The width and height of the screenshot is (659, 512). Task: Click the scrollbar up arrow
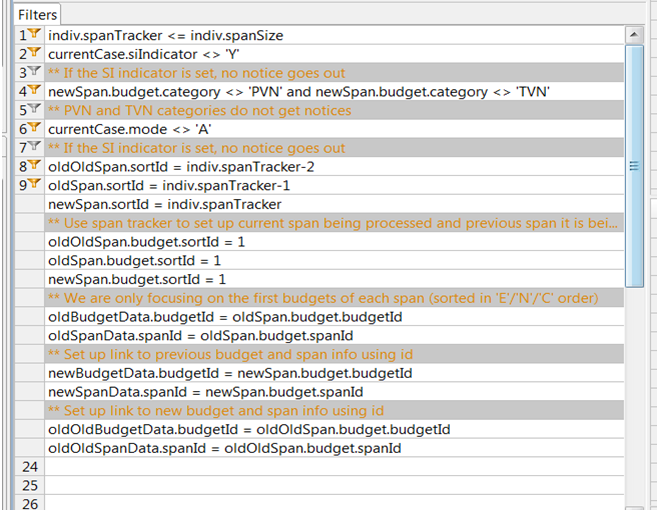pos(634,34)
